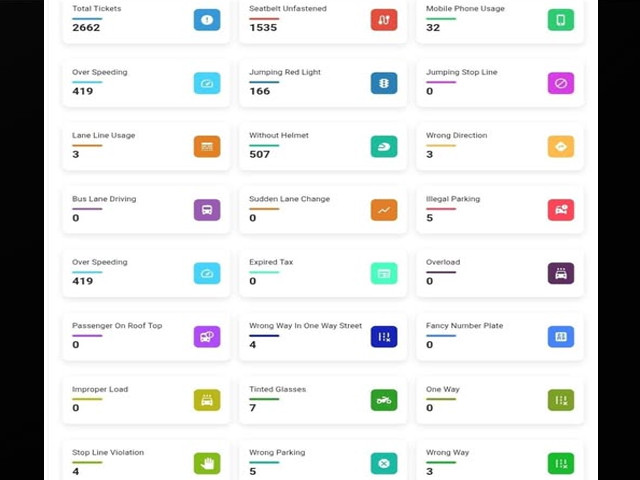
Task: Select the green Mobile Phone Usage icon
Action: coord(561,19)
